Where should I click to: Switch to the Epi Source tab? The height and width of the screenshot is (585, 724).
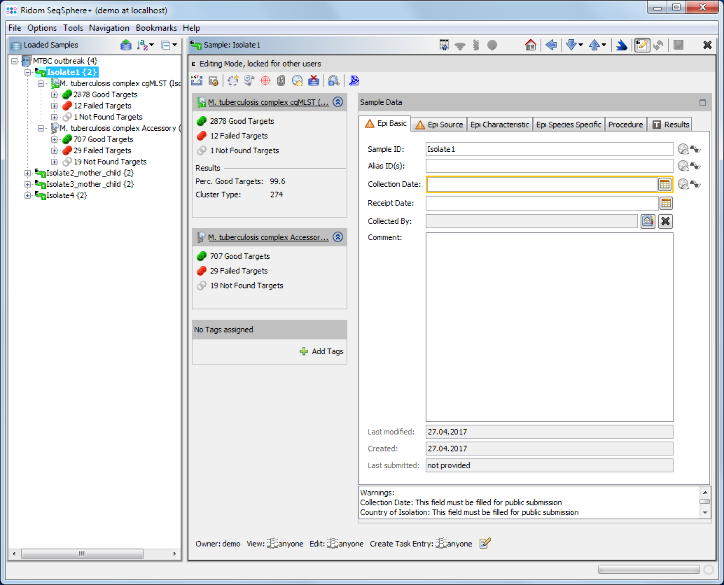click(x=439, y=125)
